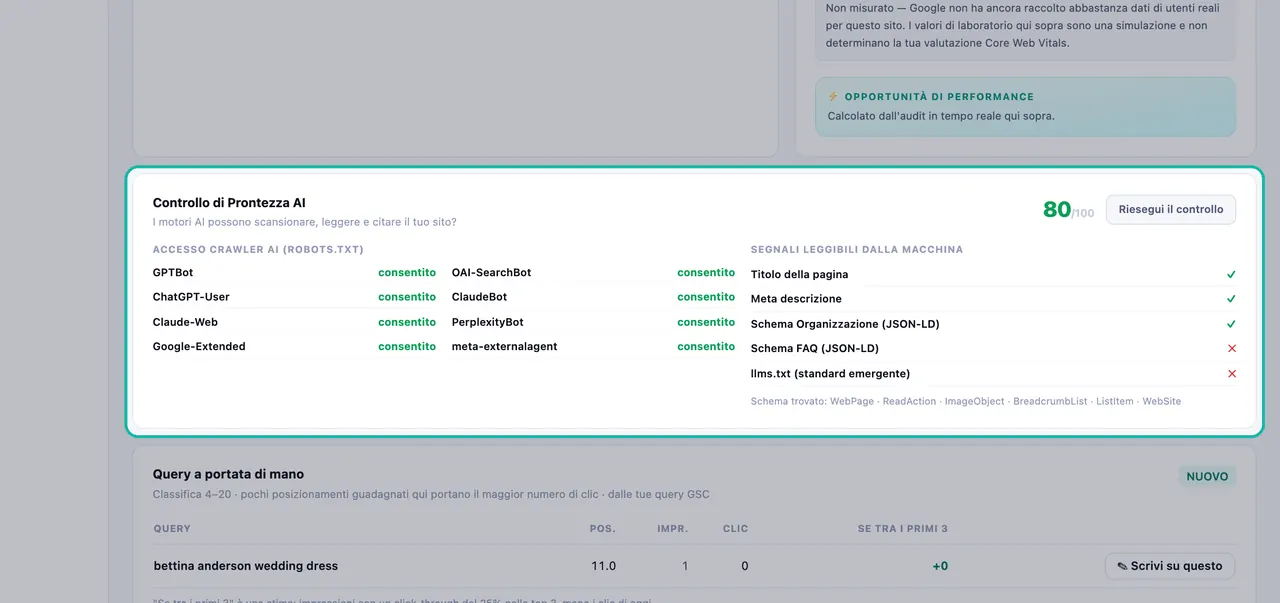
Task: Select the ClaudeBot crawler label
Action: (x=479, y=297)
